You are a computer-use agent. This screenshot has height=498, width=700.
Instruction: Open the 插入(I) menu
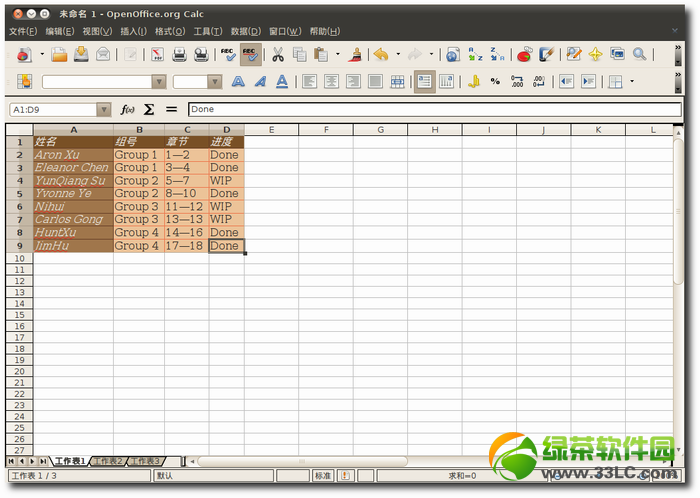pos(133,31)
